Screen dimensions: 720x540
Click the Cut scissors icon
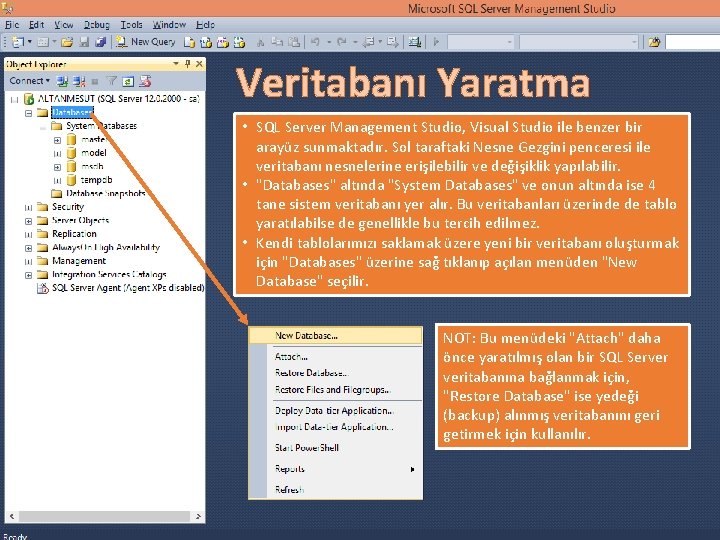(260, 43)
